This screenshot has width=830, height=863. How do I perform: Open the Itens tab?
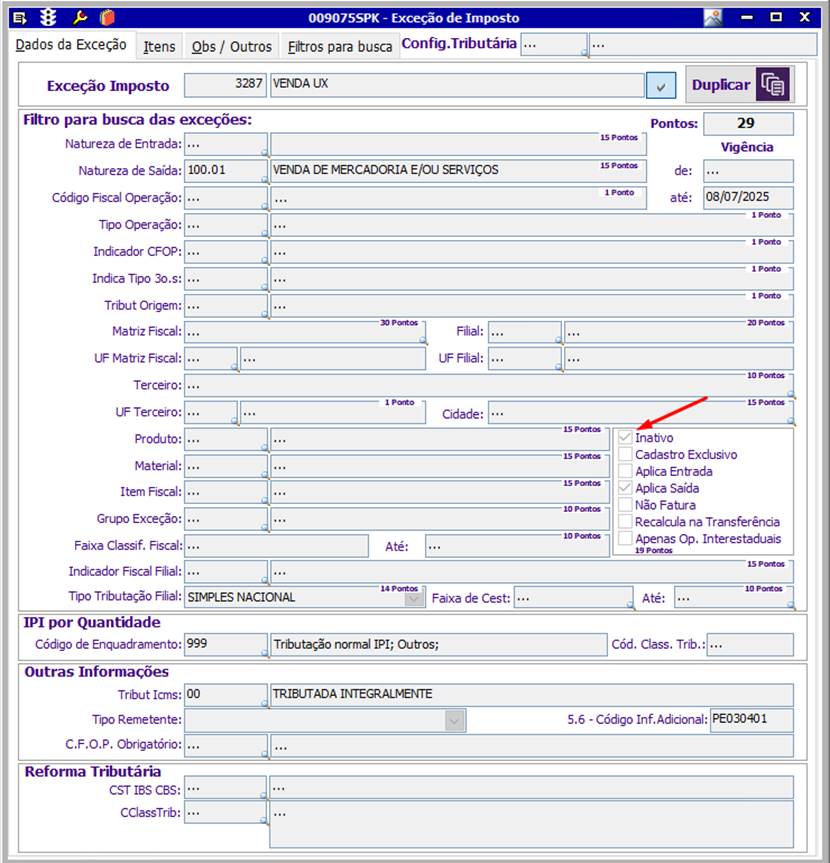point(159,47)
